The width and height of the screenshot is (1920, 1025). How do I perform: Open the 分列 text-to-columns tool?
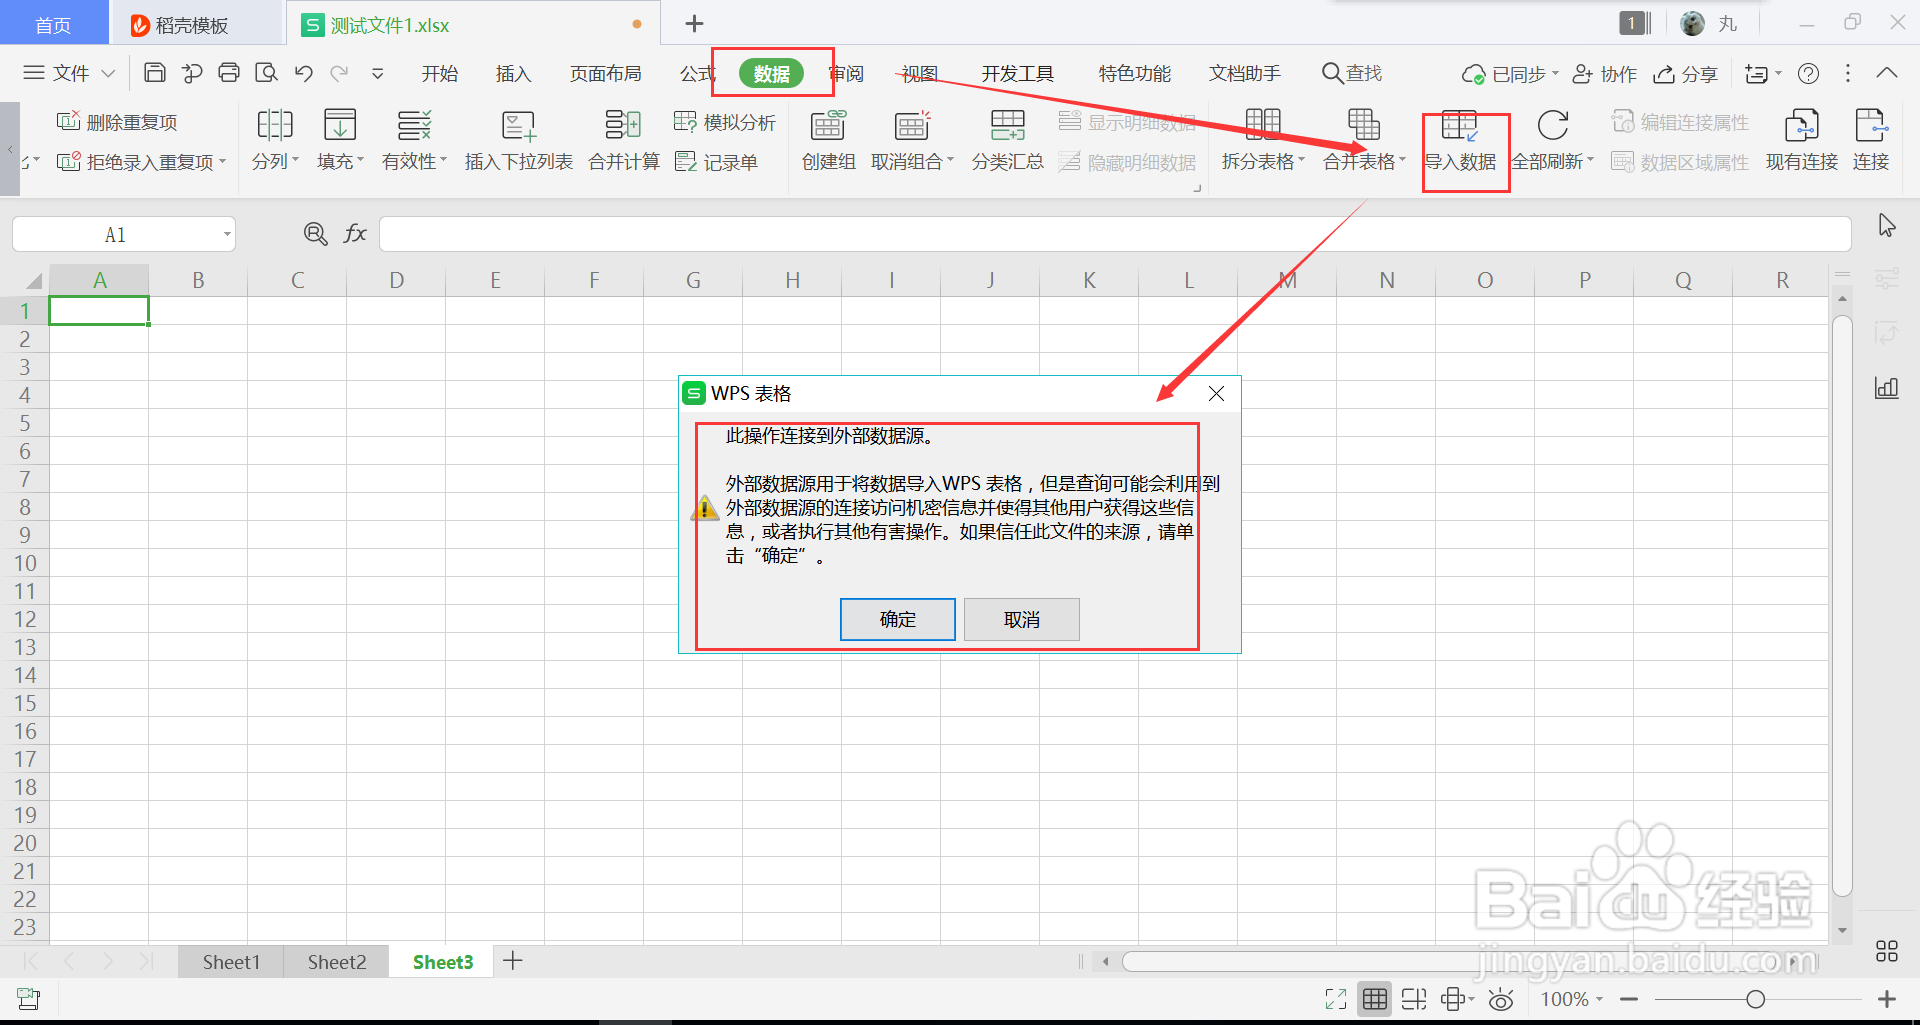click(x=275, y=140)
